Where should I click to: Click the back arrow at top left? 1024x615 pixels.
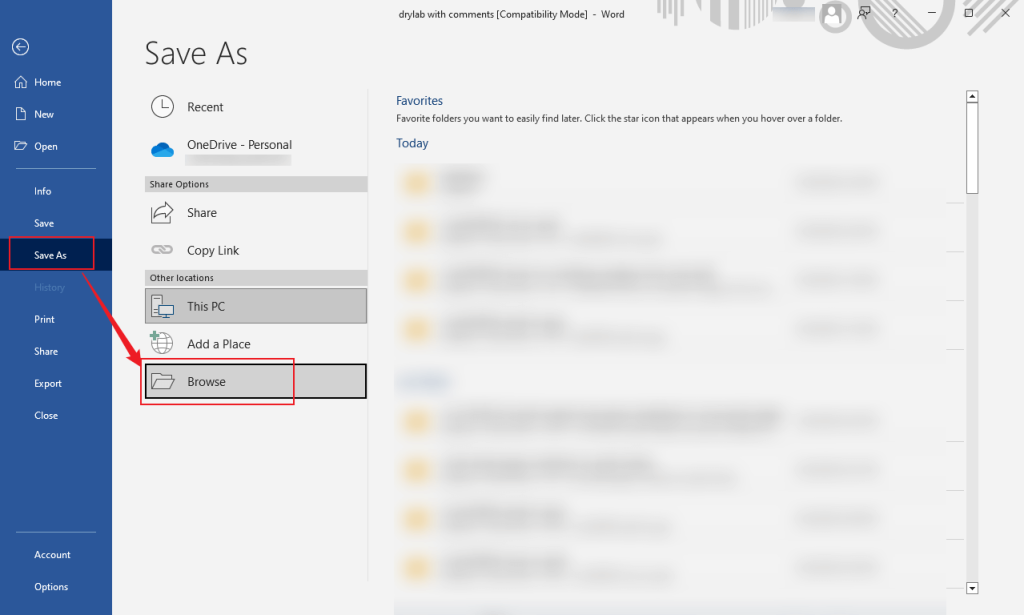[x=19, y=46]
